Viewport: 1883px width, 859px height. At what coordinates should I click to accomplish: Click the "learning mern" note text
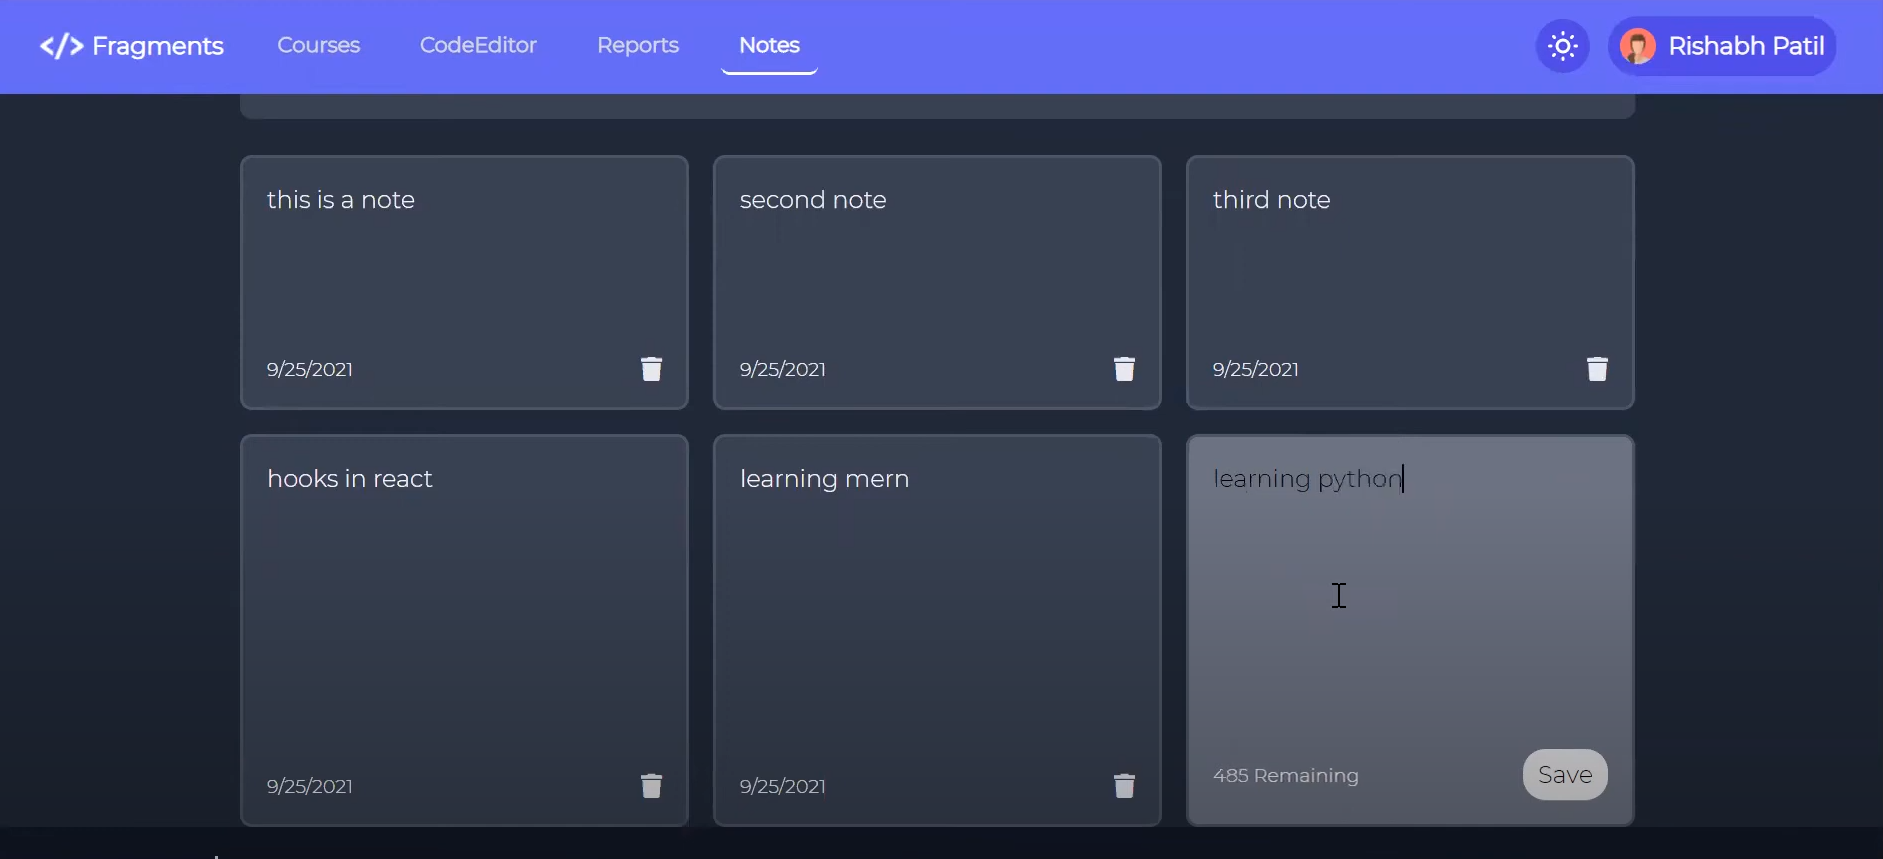tap(824, 479)
